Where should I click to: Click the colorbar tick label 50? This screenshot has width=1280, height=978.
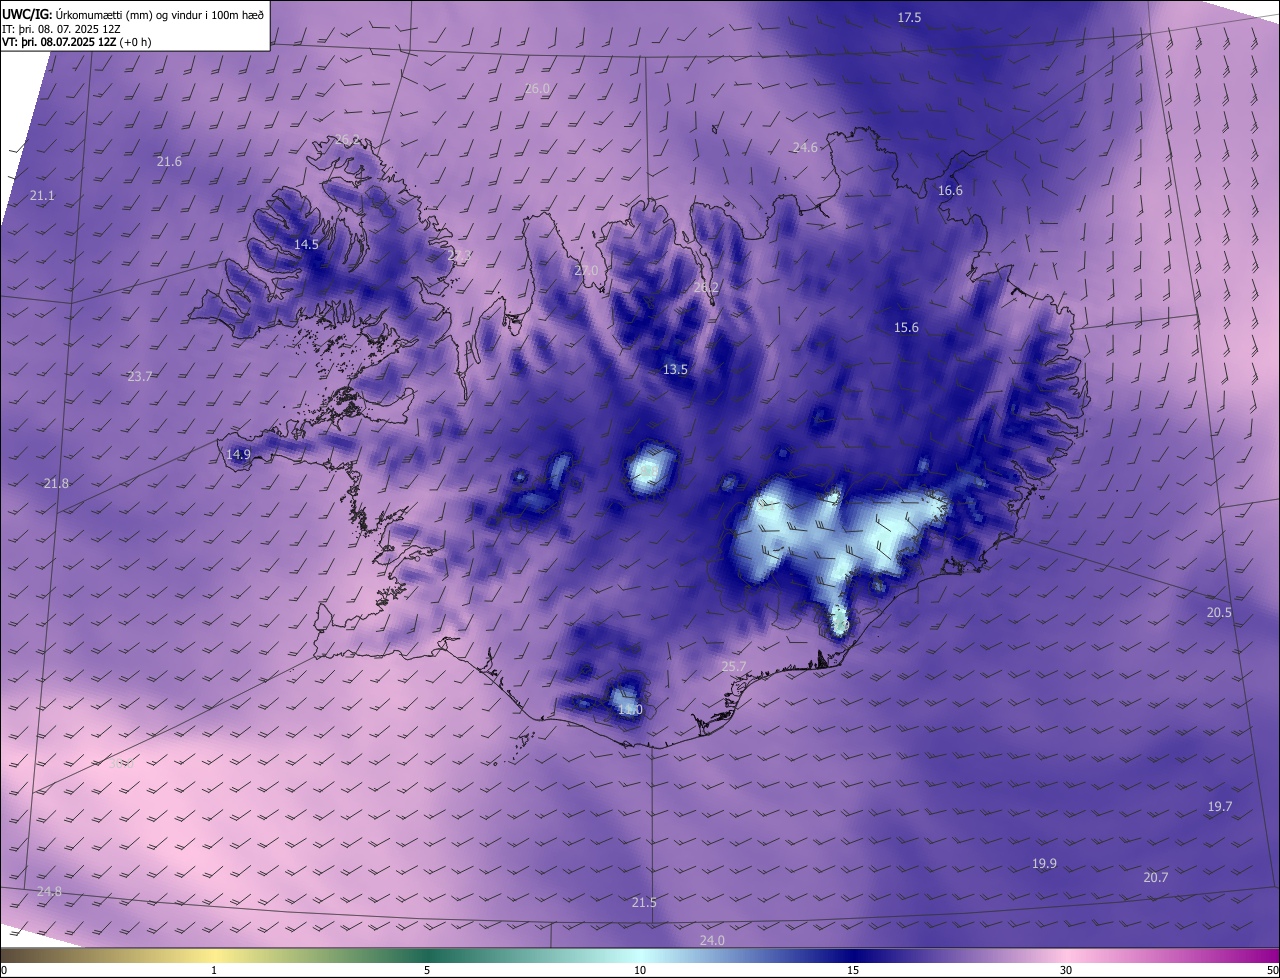pos(1272,970)
